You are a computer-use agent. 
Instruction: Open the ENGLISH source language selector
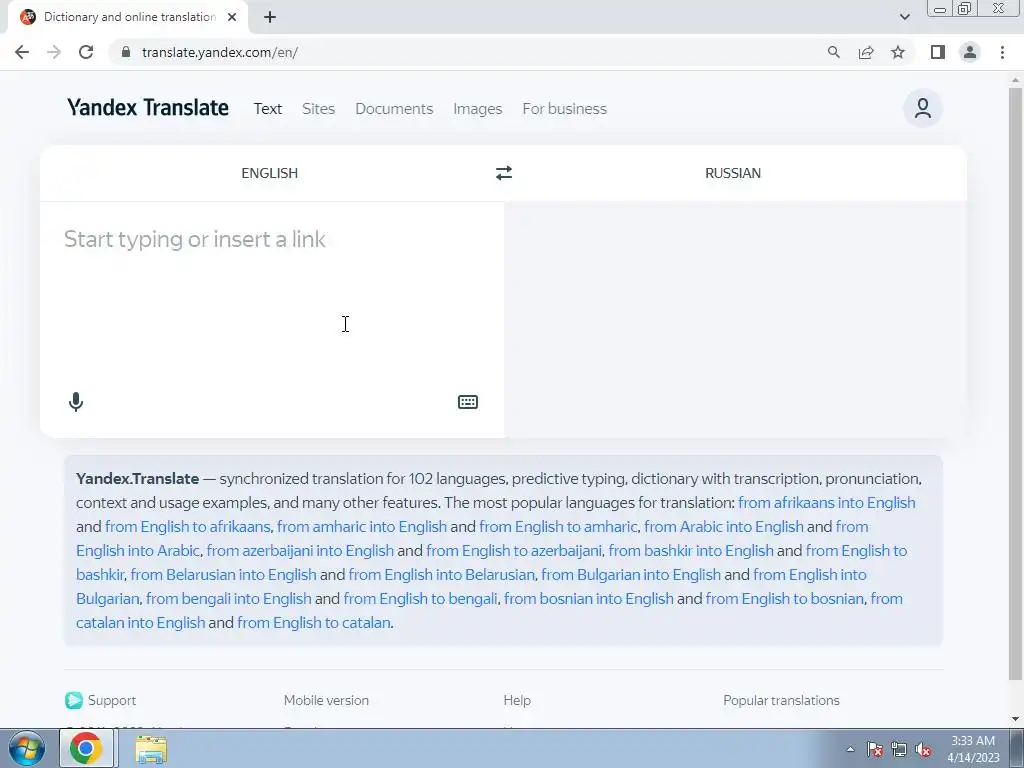[x=270, y=173]
